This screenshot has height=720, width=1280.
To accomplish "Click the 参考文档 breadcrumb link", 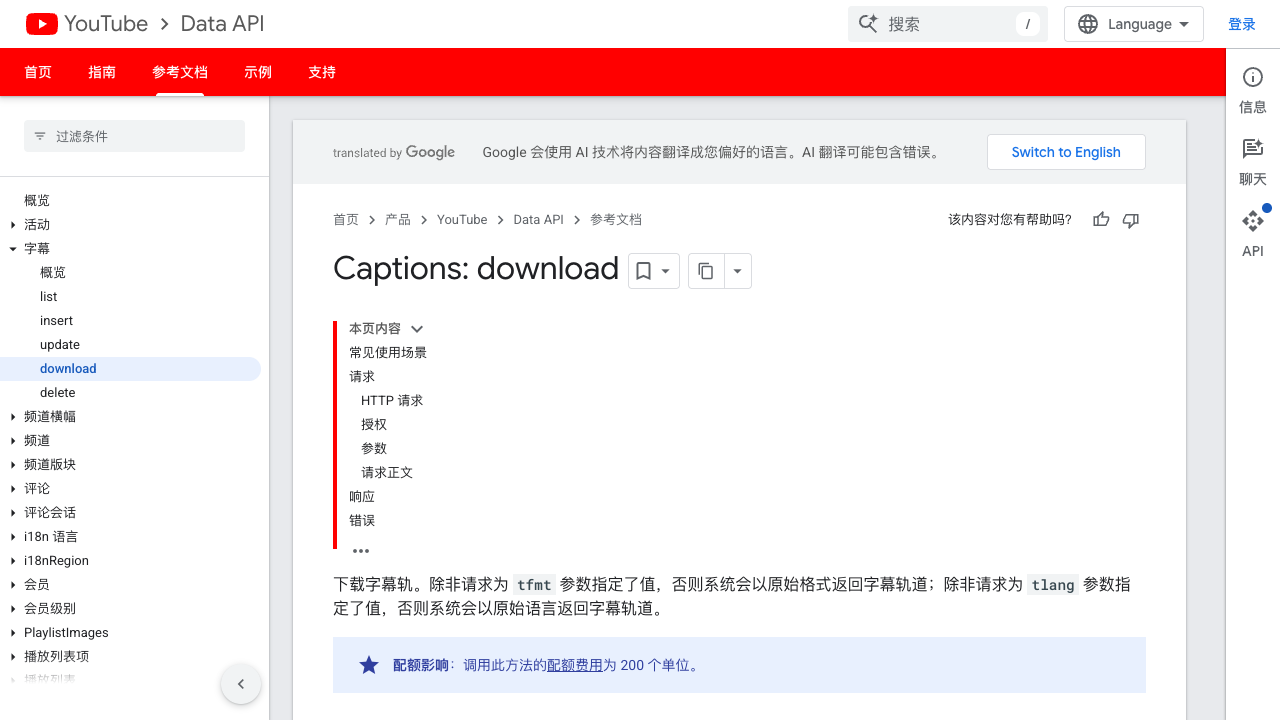I will click(616, 220).
